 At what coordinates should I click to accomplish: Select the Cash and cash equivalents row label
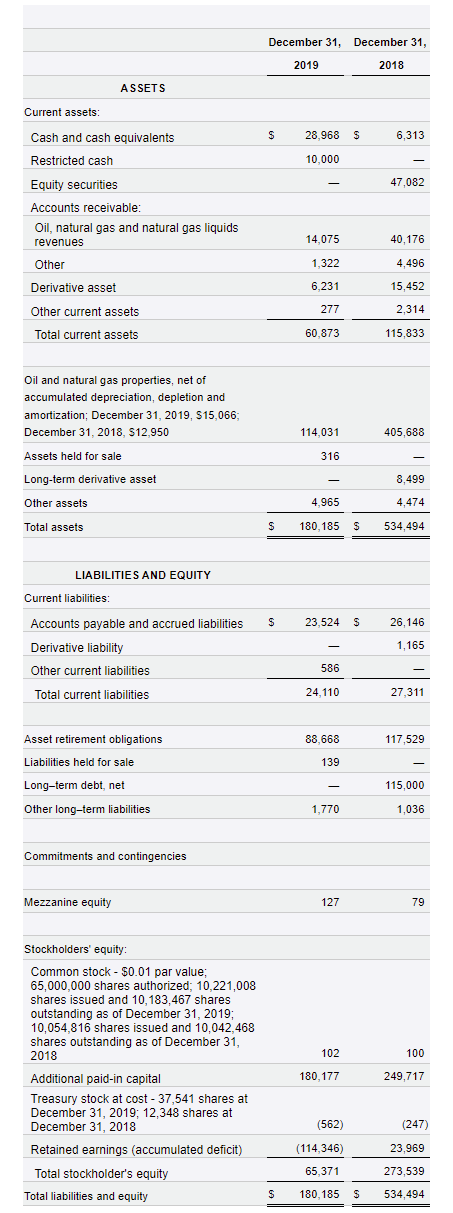102,138
